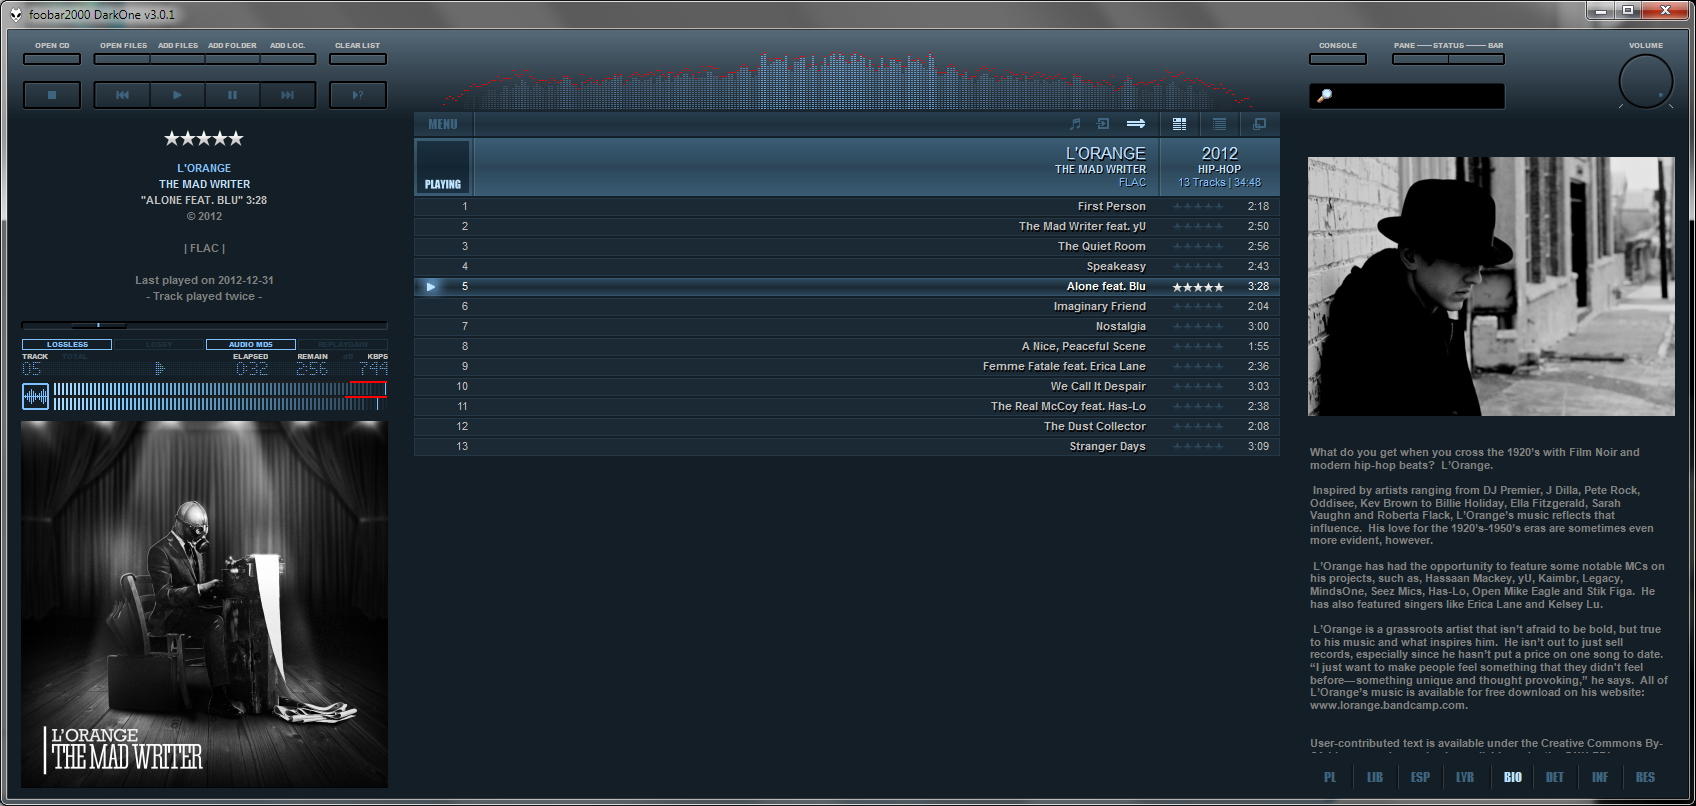Click the Clear List button
1696x806 pixels.
(358, 59)
